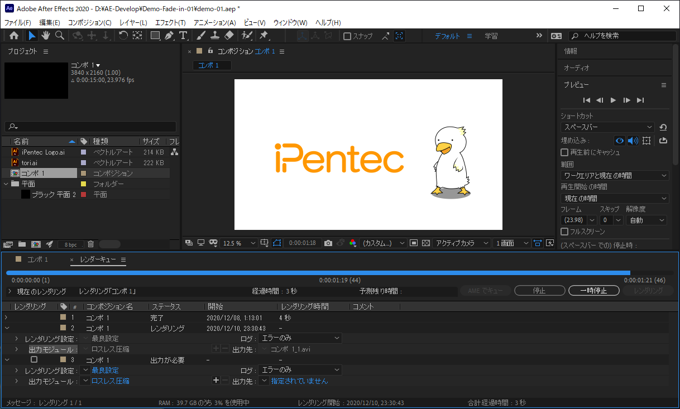Toggle the region of interest icon
This screenshot has height=409, width=680.
pyautogui.click(x=414, y=243)
